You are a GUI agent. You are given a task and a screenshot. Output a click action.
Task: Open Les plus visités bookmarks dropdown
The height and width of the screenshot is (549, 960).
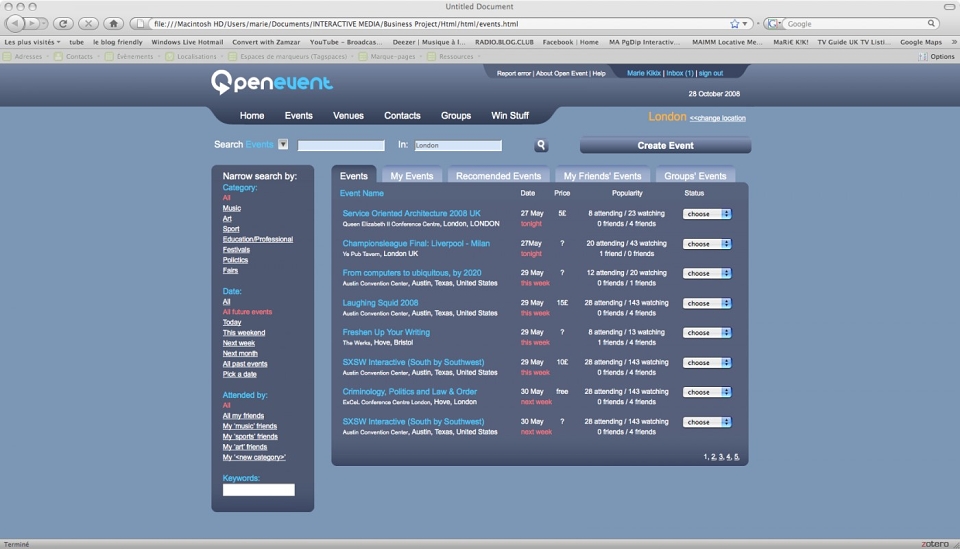tap(32, 42)
